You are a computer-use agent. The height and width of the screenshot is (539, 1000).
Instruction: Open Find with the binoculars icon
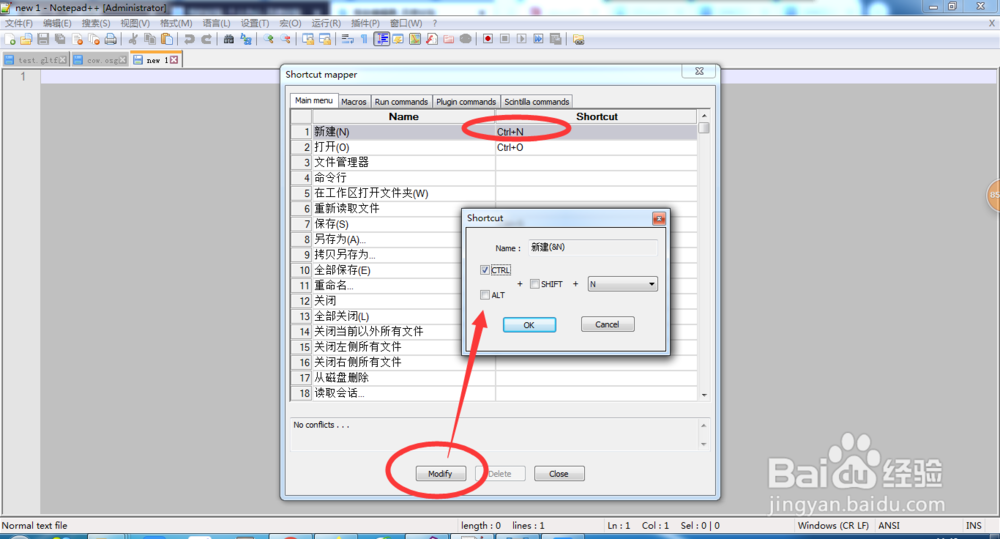(x=229, y=40)
